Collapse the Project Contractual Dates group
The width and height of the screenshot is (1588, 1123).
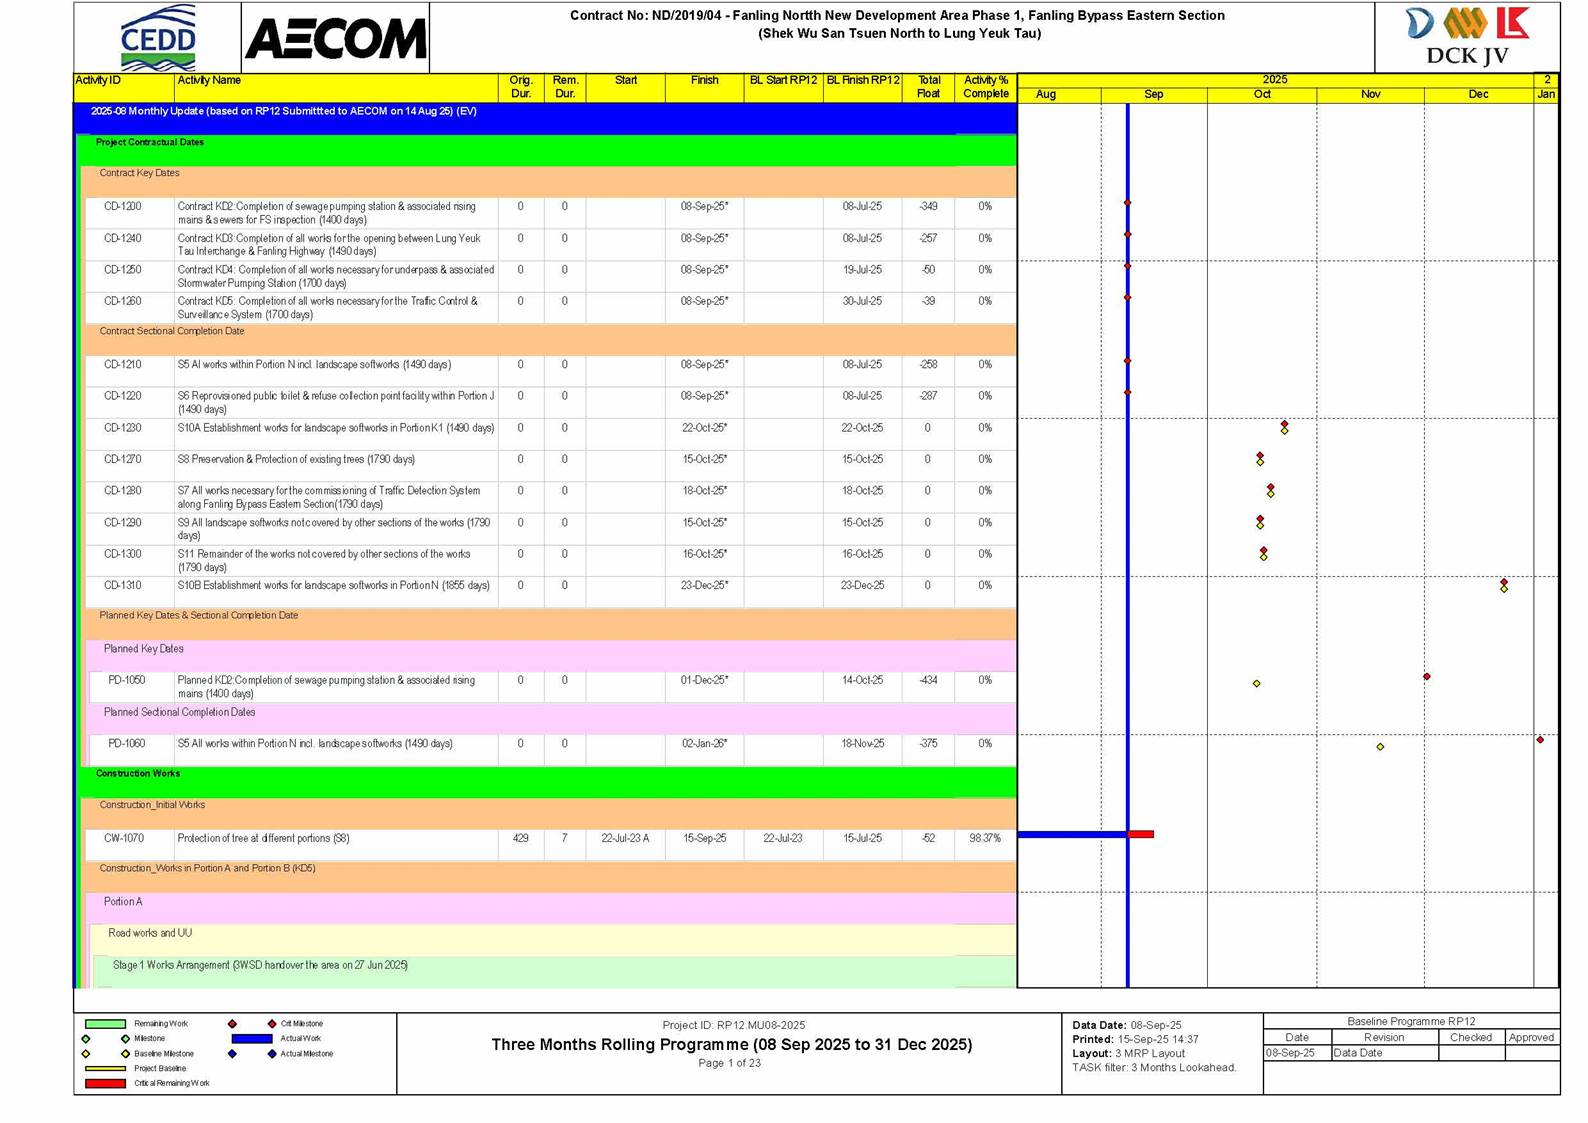coord(150,143)
